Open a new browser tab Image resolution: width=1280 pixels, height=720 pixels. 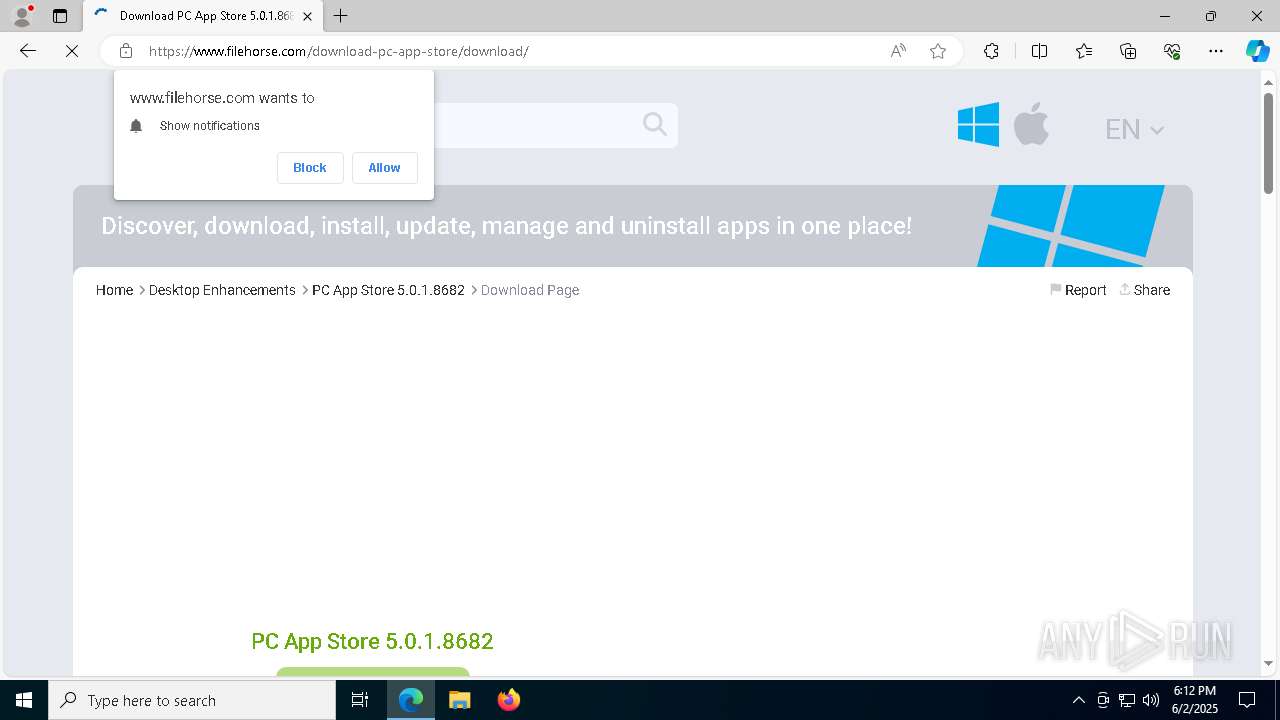(x=341, y=16)
